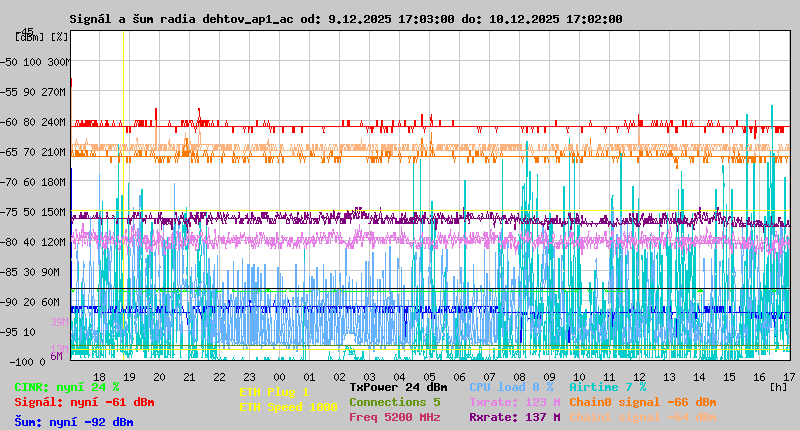Click the [dBm] unit label on y-axis
Image resolution: width=800 pixels, height=430 pixels.
coord(29,36)
